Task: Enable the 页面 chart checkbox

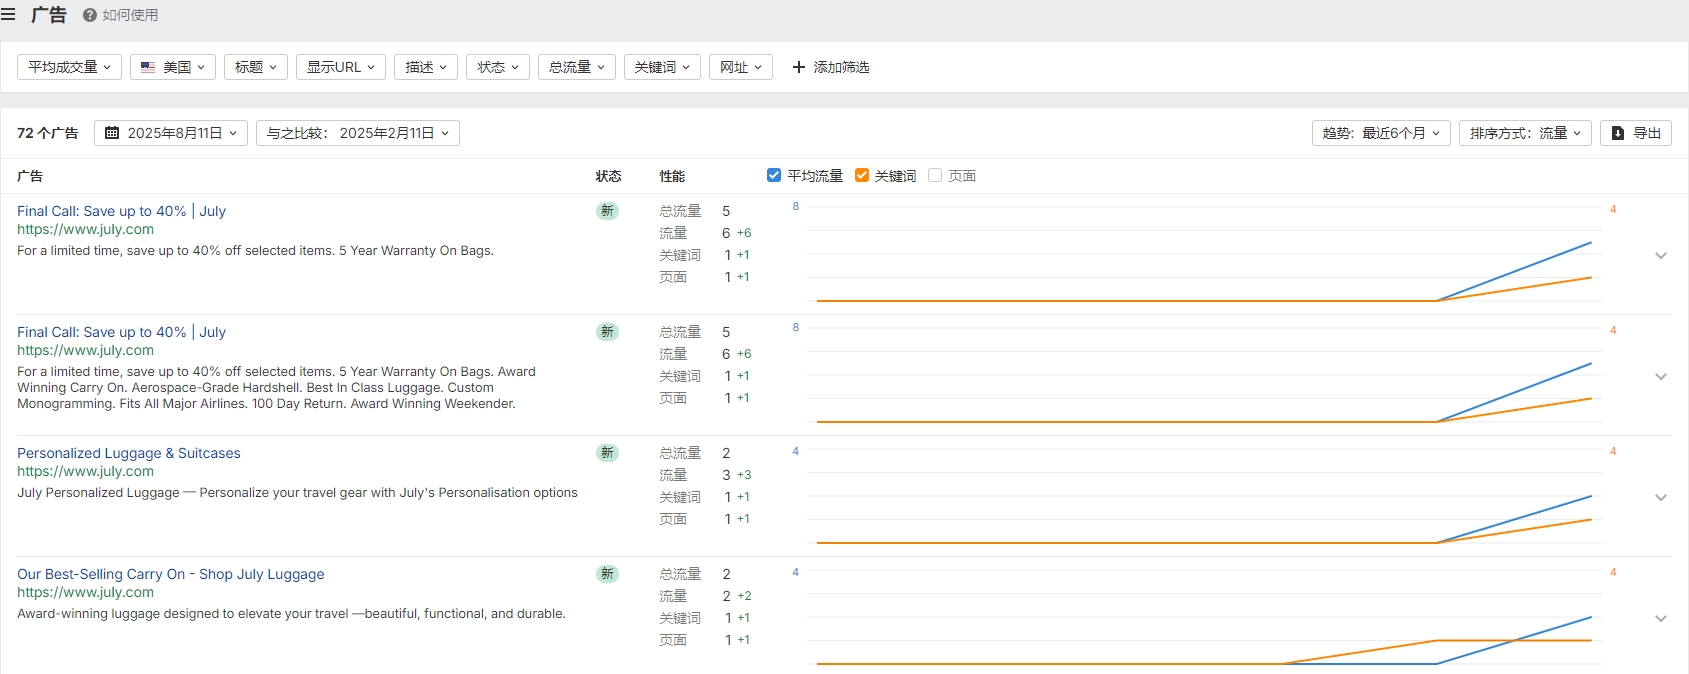Action: coord(935,175)
